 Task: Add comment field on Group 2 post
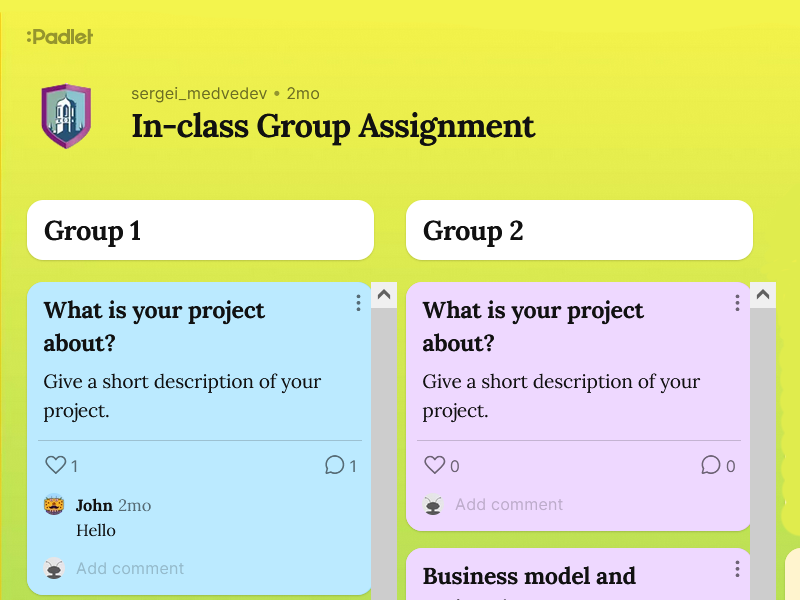[x=509, y=505]
